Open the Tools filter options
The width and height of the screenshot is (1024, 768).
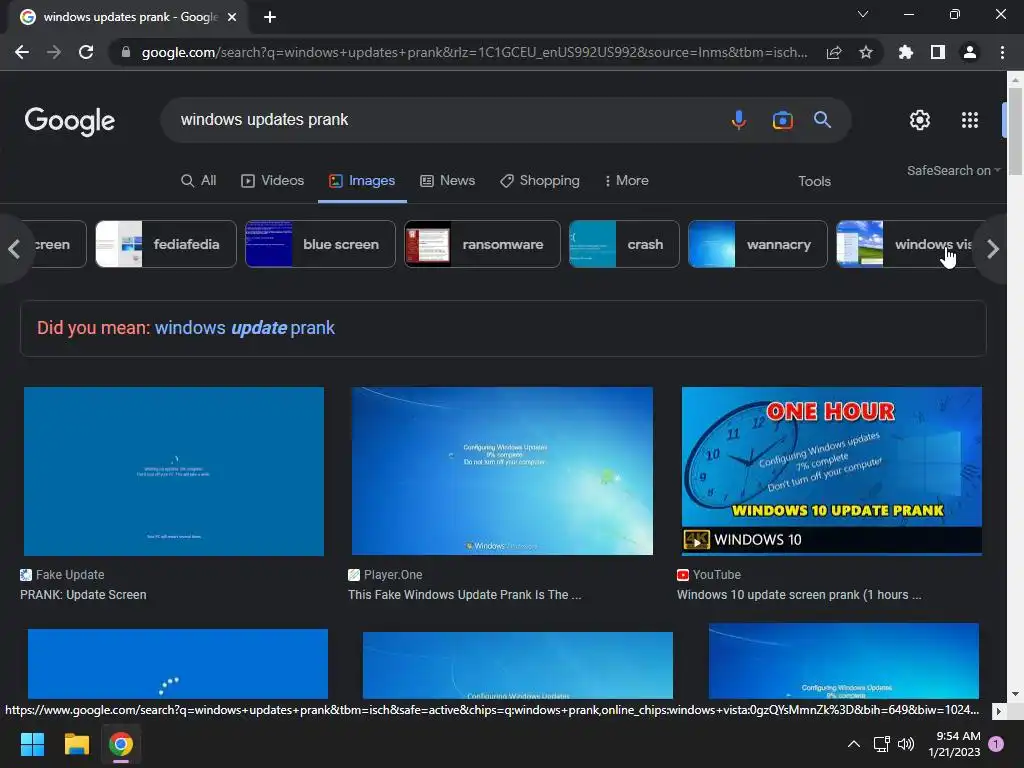(814, 182)
